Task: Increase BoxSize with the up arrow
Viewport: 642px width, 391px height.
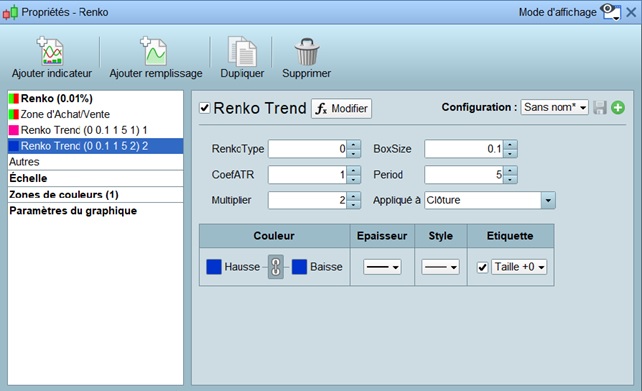Action: 510,145
